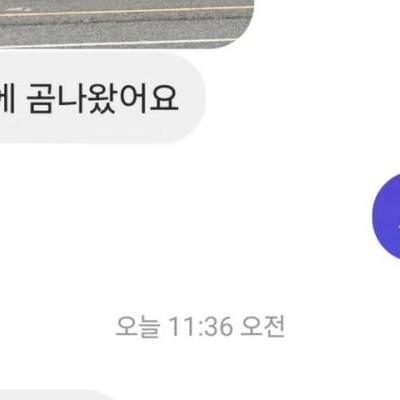Tap the purple circular button
This screenshot has height=400, width=400.
coord(387,217)
